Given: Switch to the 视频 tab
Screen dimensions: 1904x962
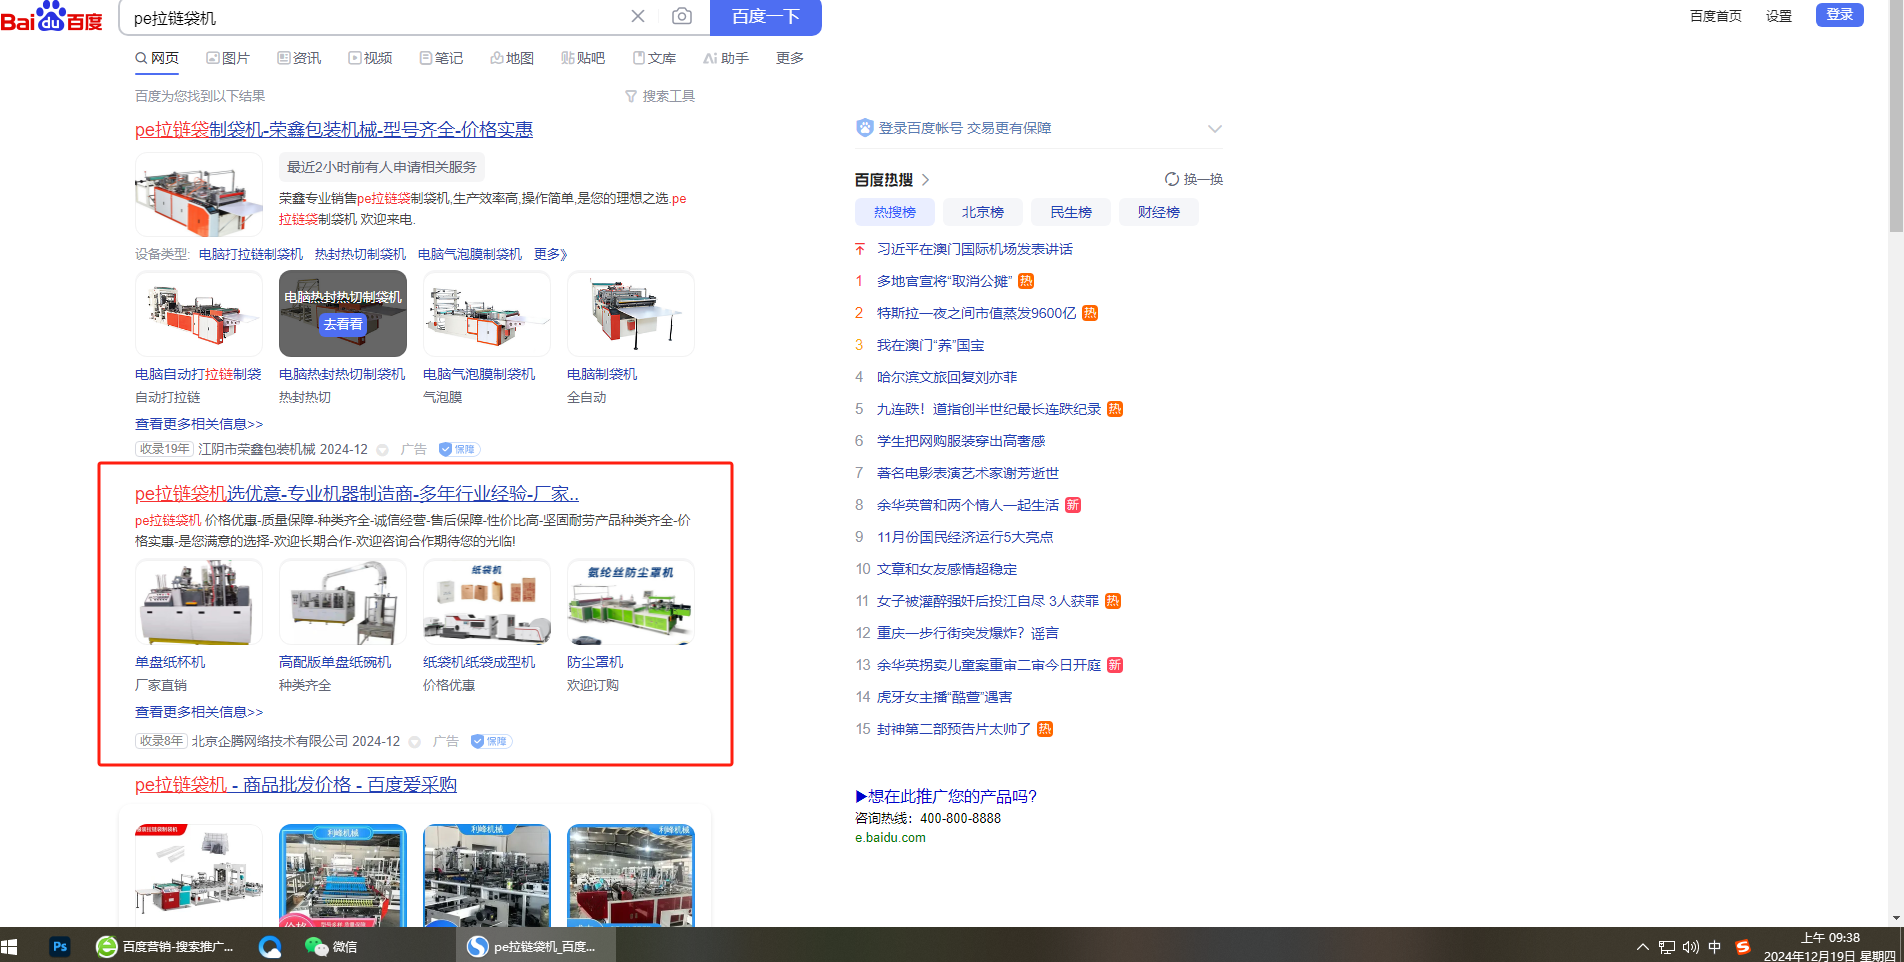Looking at the screenshot, I should (370, 58).
